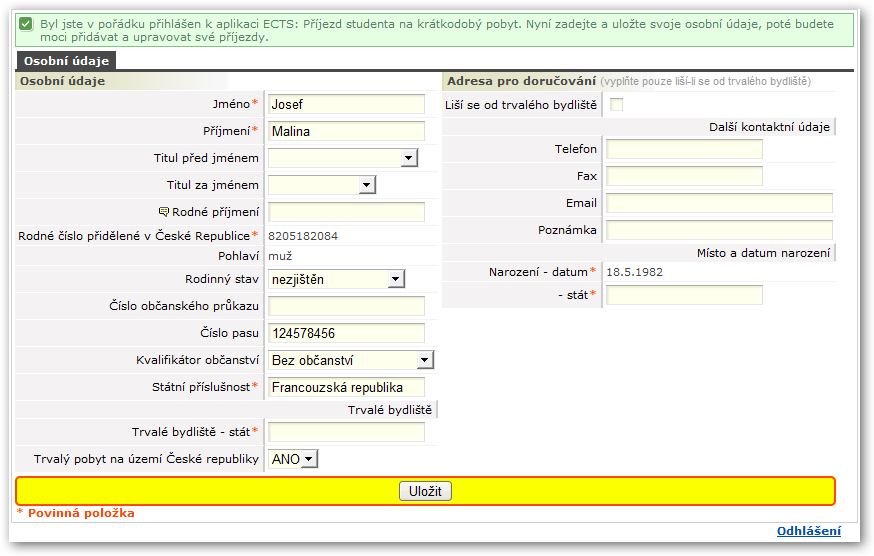Tick the Liší se od trvalého bydliště checkbox

point(616,105)
